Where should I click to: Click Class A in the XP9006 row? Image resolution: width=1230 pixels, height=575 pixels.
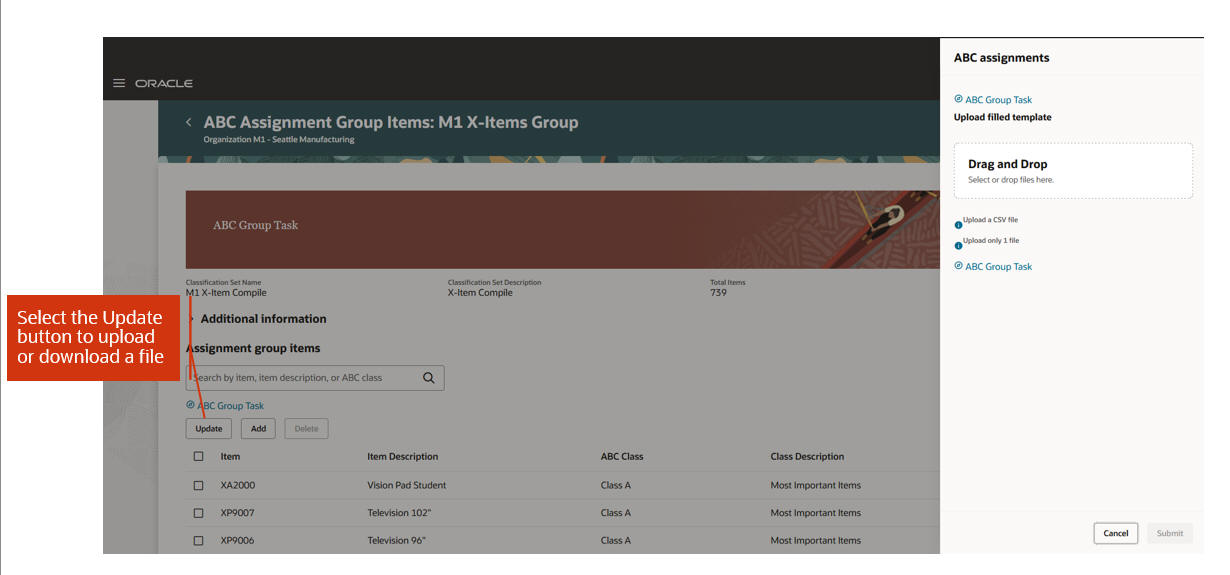[x=616, y=540]
